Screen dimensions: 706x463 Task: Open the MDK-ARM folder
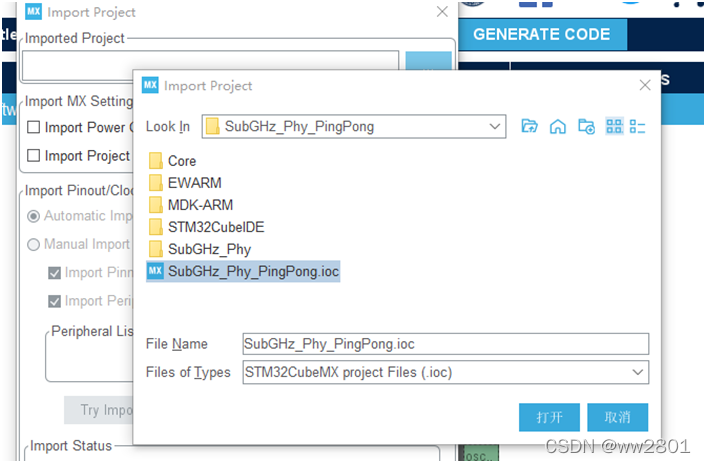click(191, 205)
